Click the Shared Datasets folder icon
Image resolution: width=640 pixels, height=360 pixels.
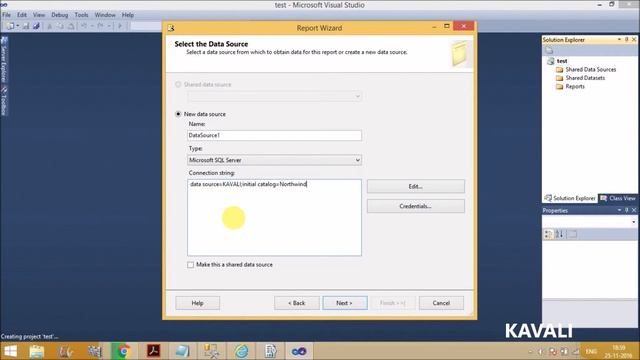(x=560, y=78)
